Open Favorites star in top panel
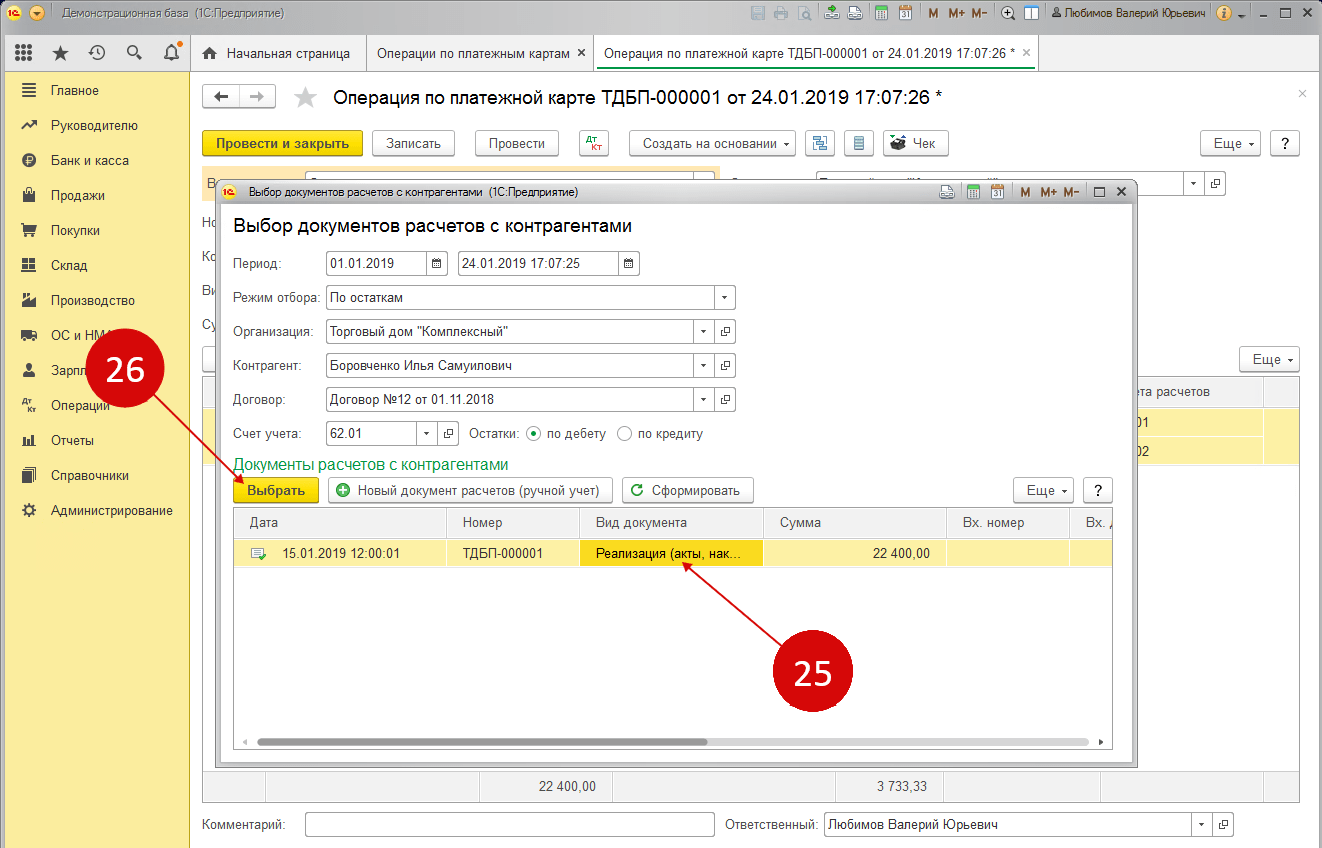Viewport: 1322px width, 848px height. (x=60, y=53)
